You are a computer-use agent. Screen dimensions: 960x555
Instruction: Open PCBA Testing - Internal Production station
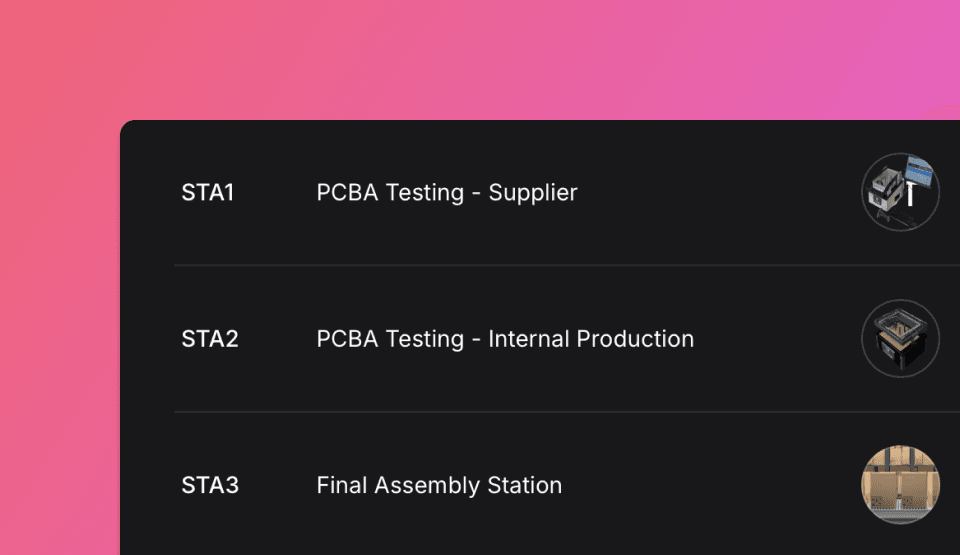(505, 339)
